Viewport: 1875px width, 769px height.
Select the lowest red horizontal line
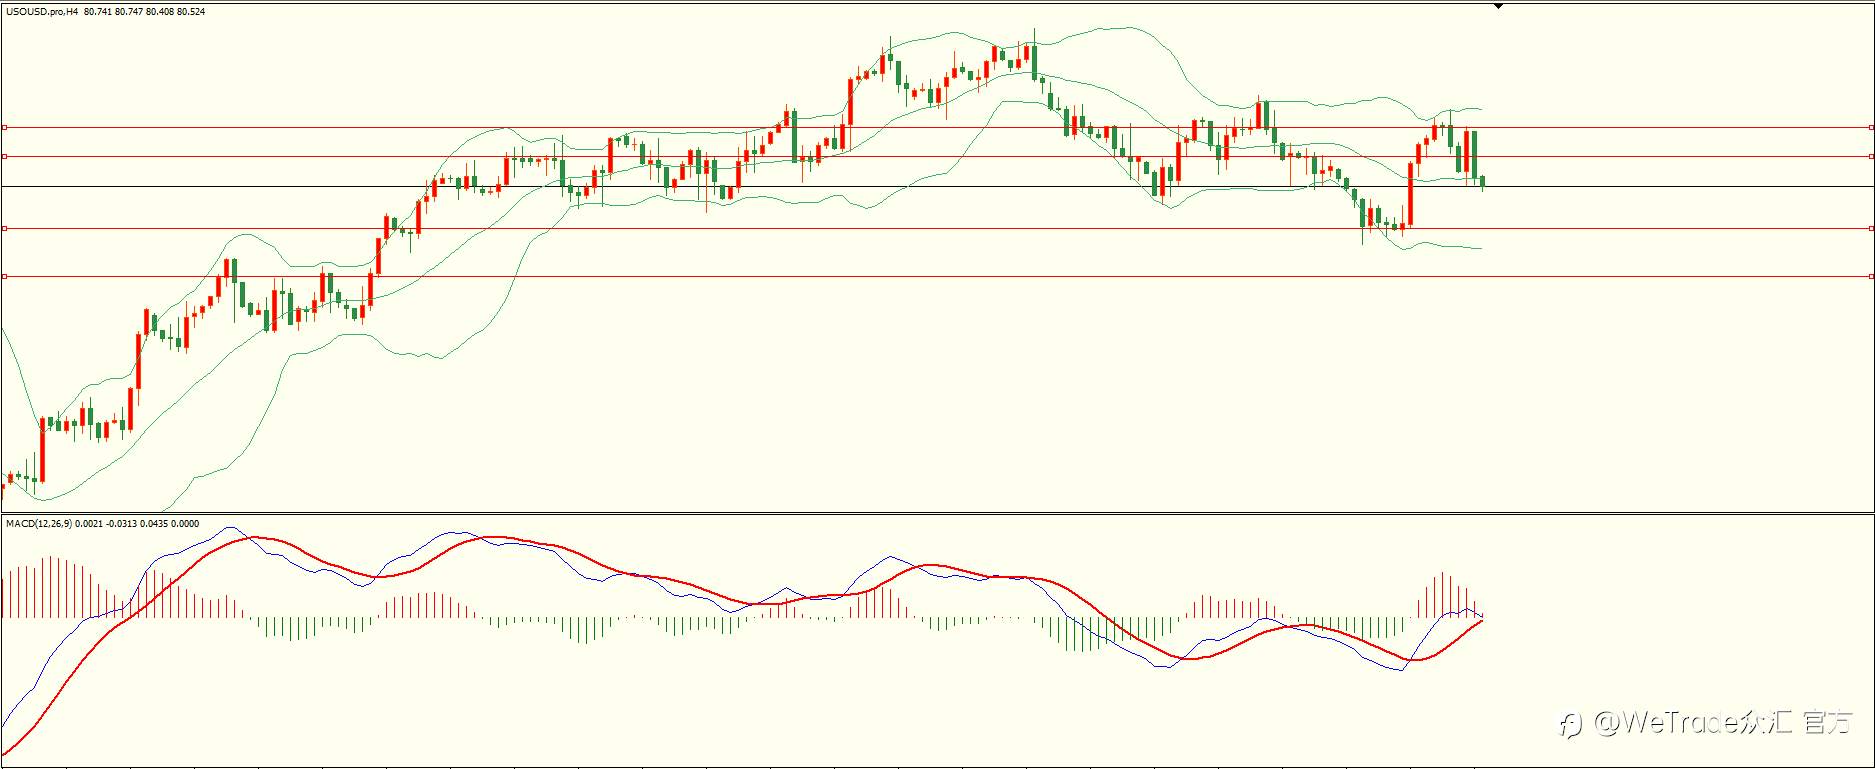point(937,276)
